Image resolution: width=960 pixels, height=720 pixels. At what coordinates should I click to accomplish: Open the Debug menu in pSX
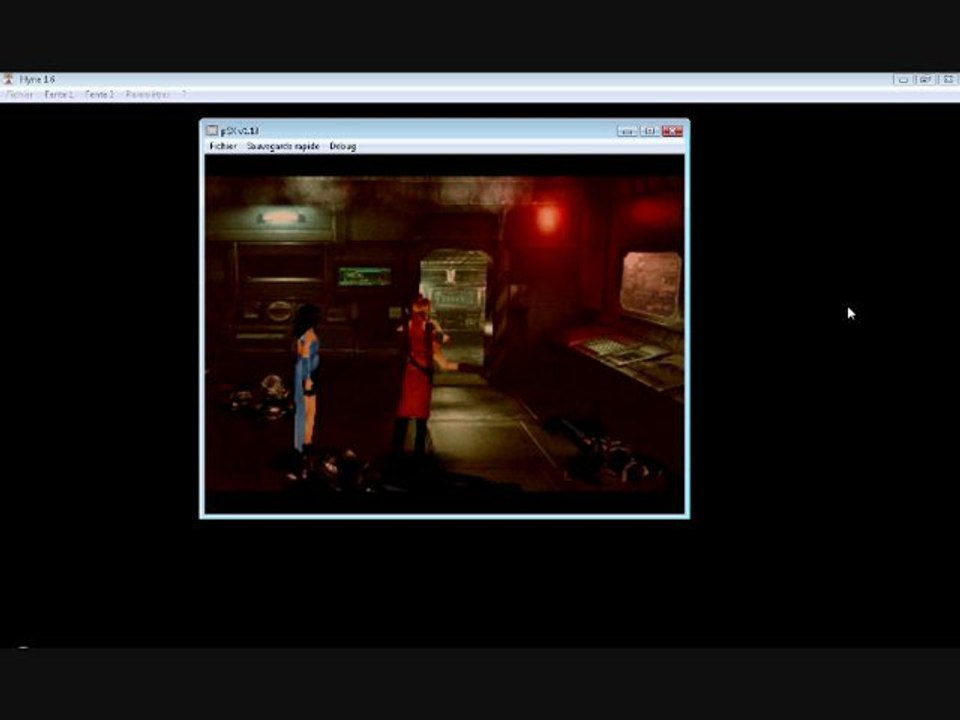click(x=343, y=146)
